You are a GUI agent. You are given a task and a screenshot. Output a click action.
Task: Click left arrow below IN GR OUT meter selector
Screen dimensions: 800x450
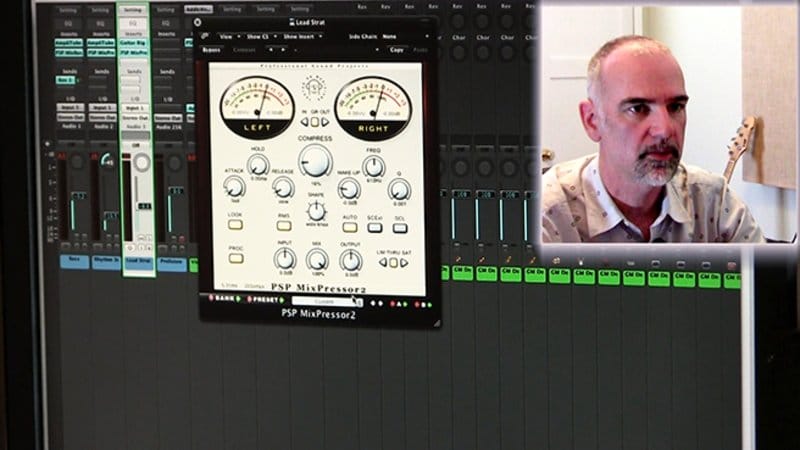point(305,122)
